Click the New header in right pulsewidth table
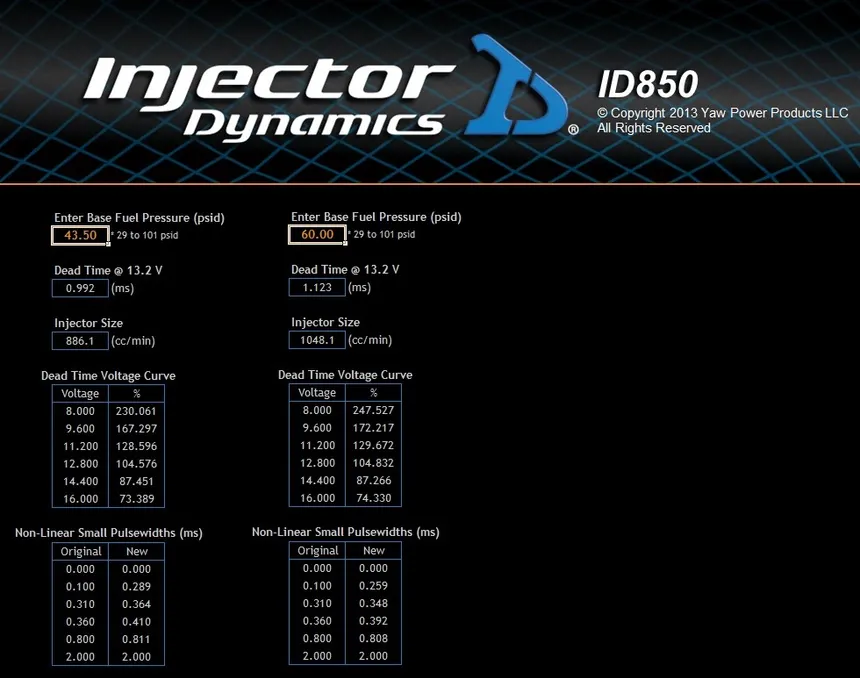 [x=374, y=550]
